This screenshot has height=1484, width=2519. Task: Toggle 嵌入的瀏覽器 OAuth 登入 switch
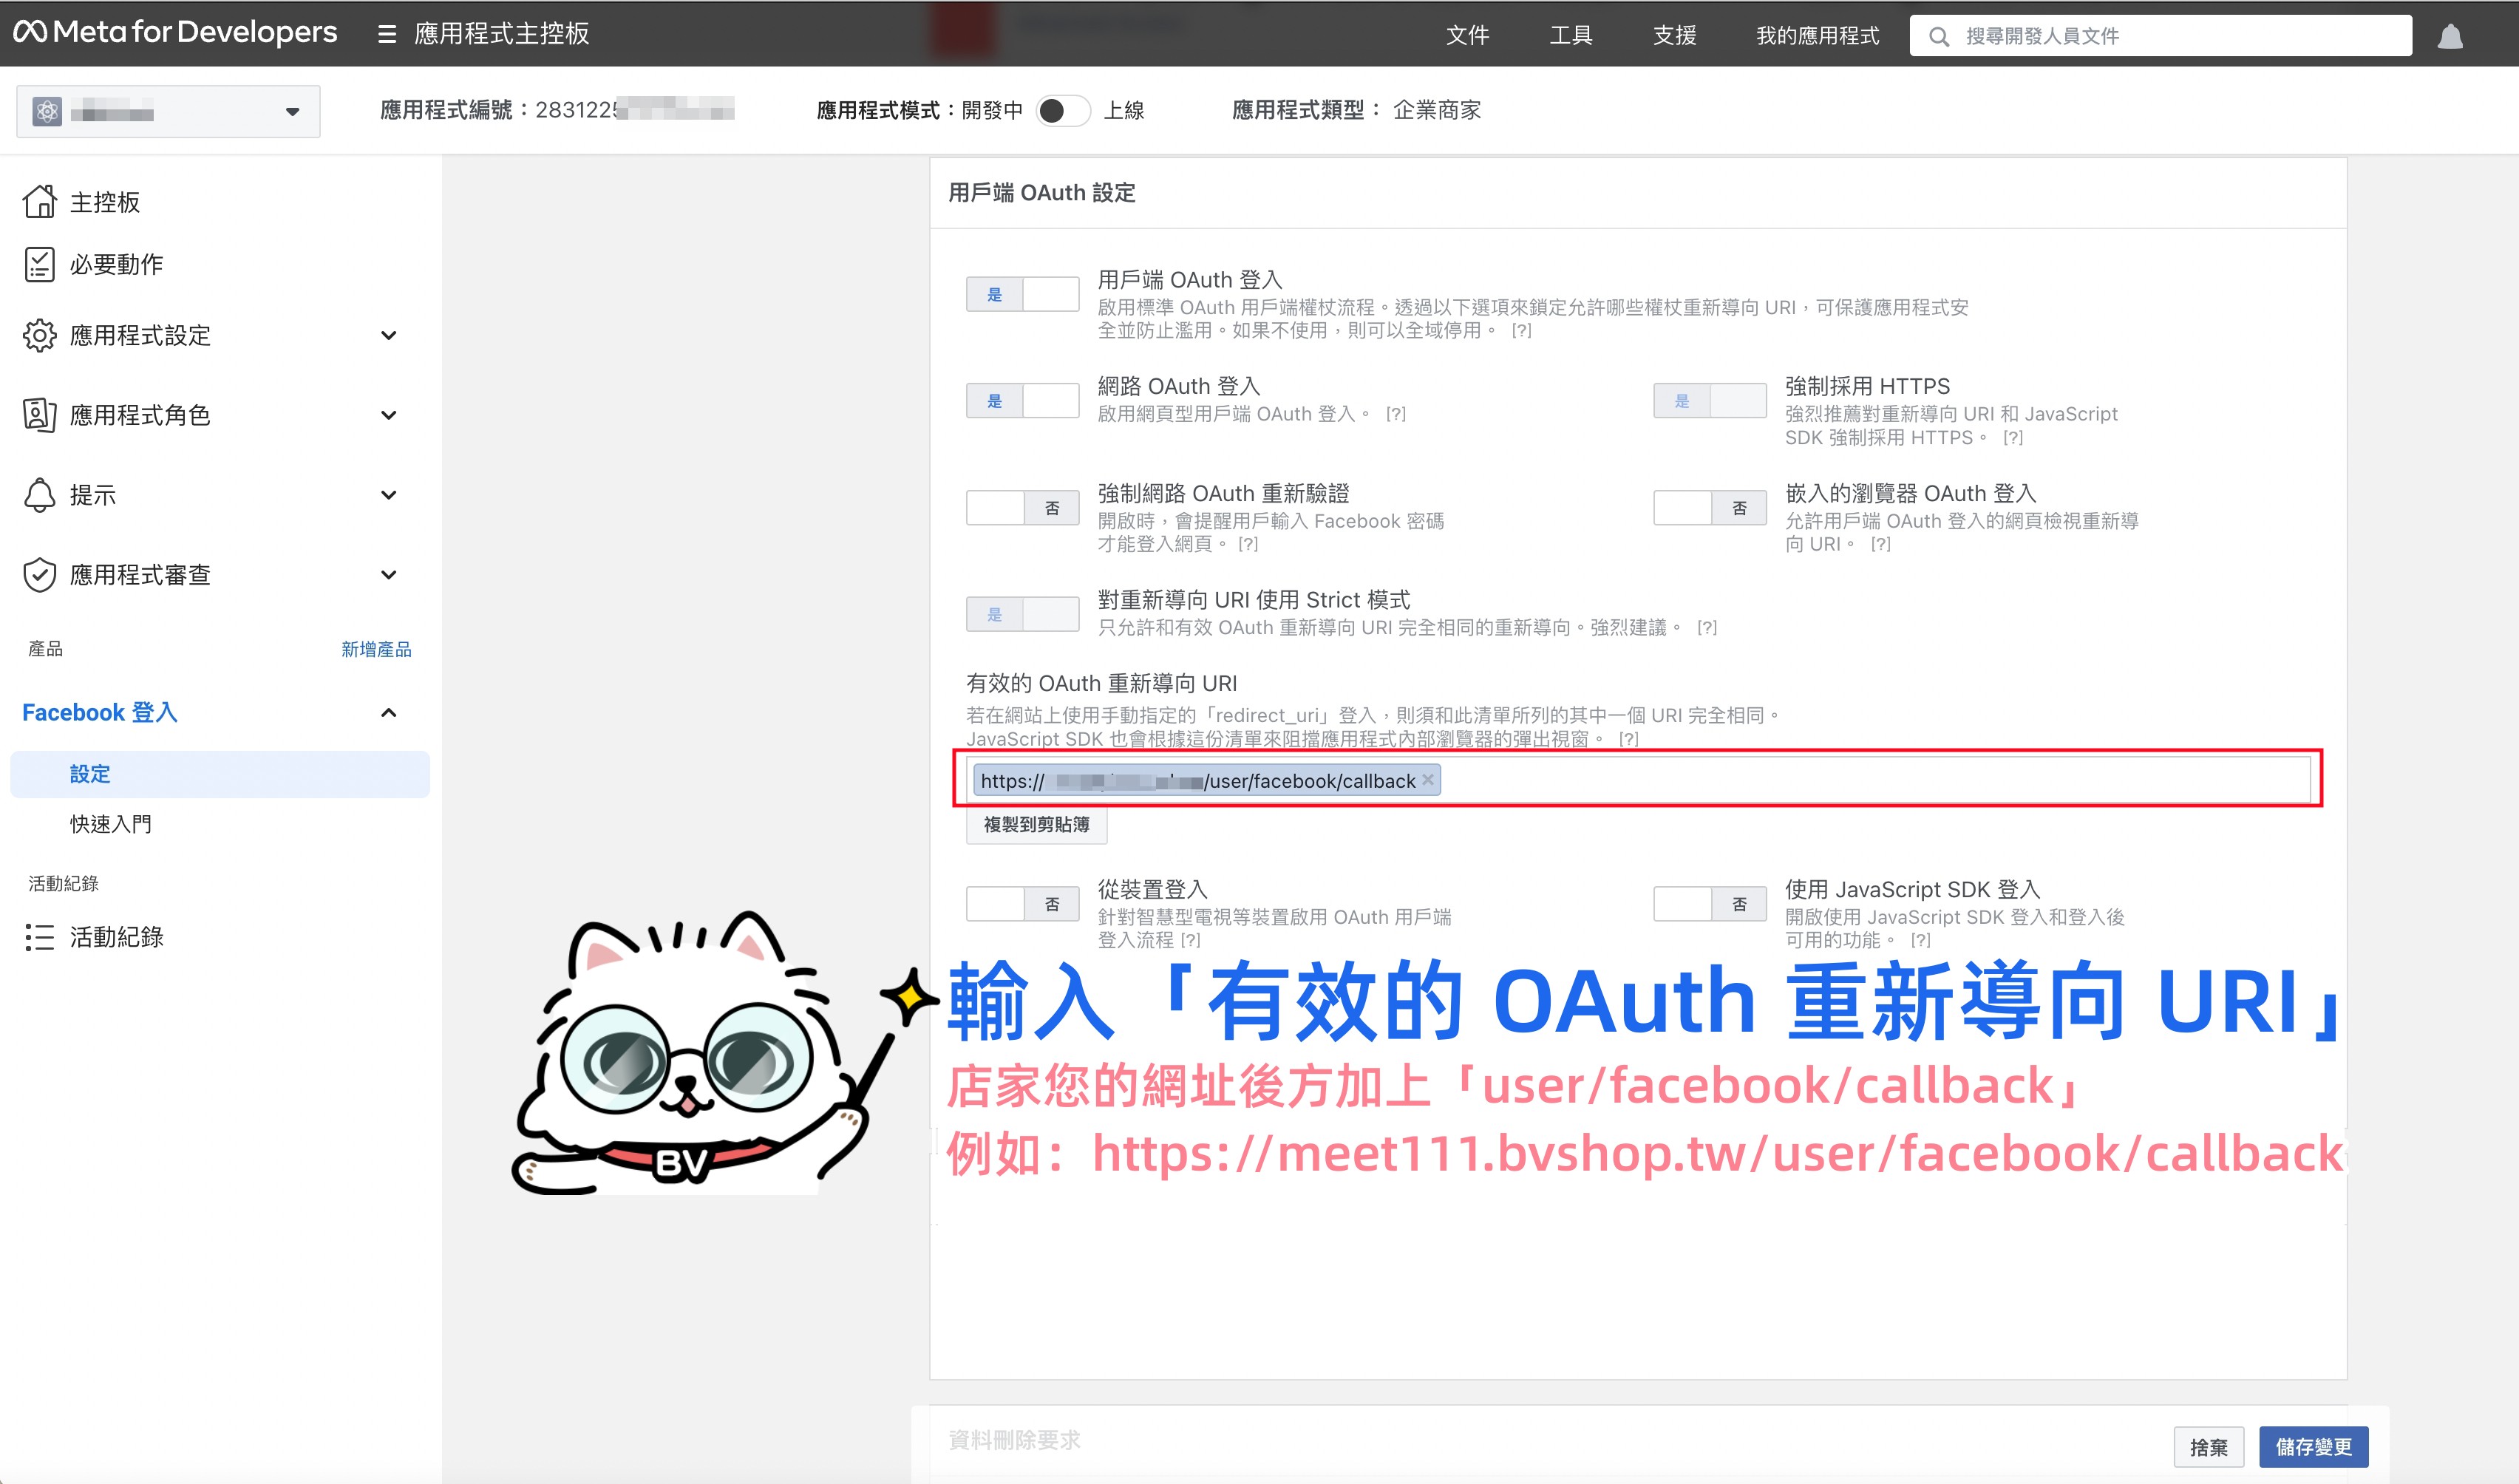pos(1710,508)
